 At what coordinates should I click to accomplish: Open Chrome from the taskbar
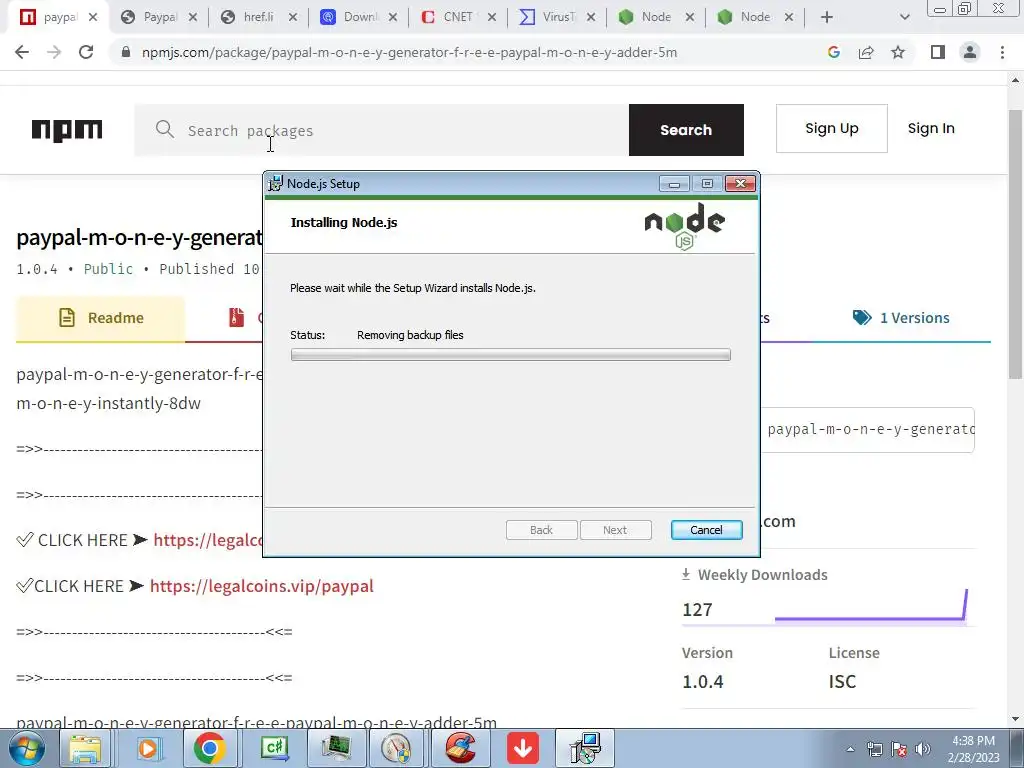pos(210,748)
